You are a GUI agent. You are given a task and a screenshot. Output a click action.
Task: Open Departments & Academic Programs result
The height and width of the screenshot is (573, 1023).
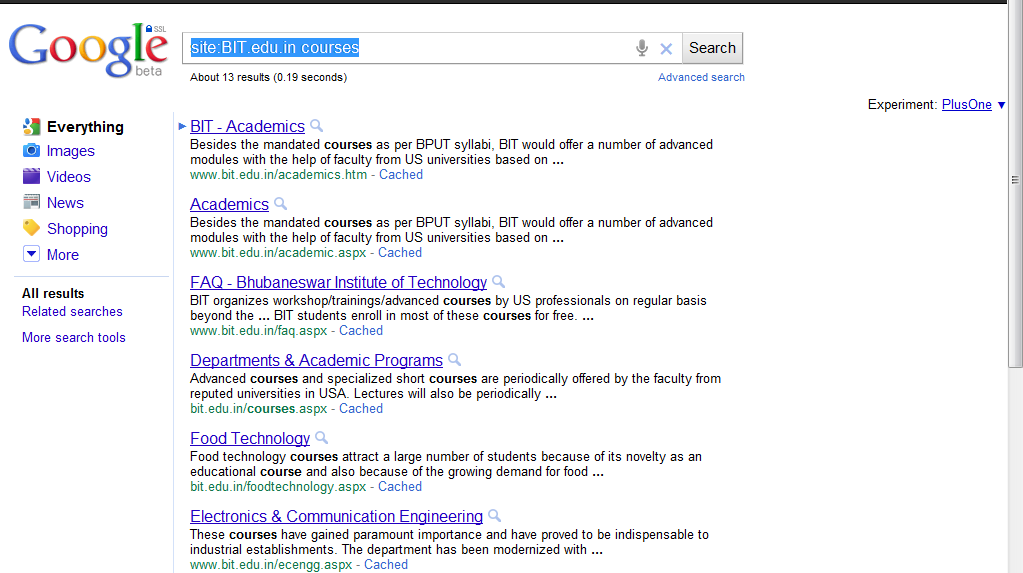tap(316, 360)
